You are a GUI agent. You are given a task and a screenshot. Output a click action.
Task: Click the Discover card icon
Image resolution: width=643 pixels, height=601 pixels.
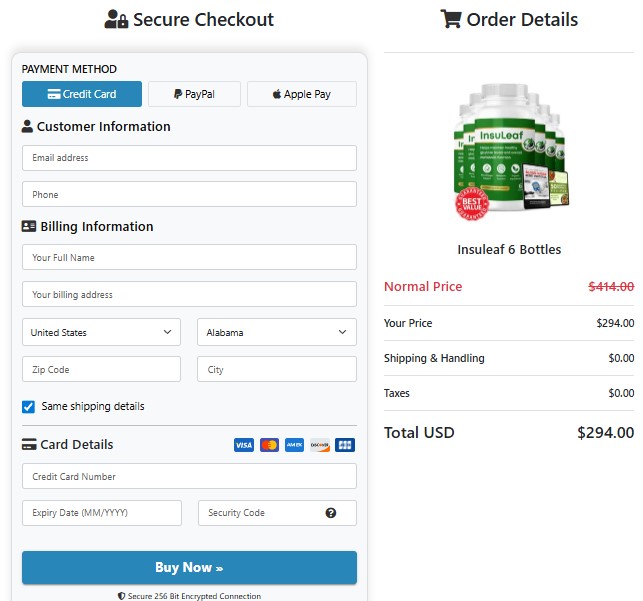click(320, 445)
